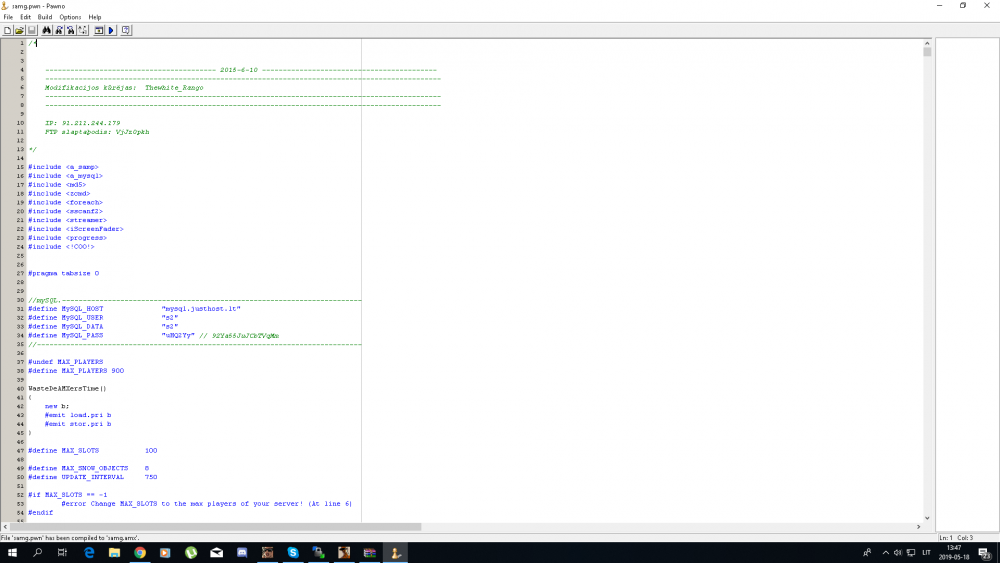Screen dimensions: 1000x563
Task: Open the Build menu
Action: [x=45, y=17]
